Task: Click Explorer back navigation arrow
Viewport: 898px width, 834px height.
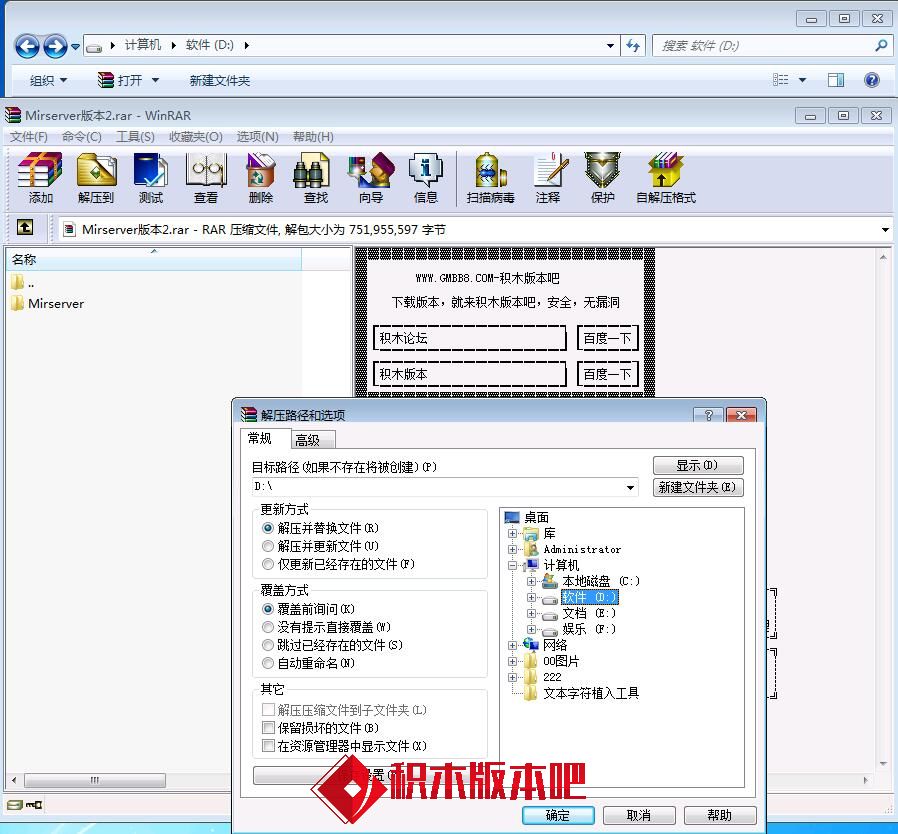Action: tap(27, 46)
